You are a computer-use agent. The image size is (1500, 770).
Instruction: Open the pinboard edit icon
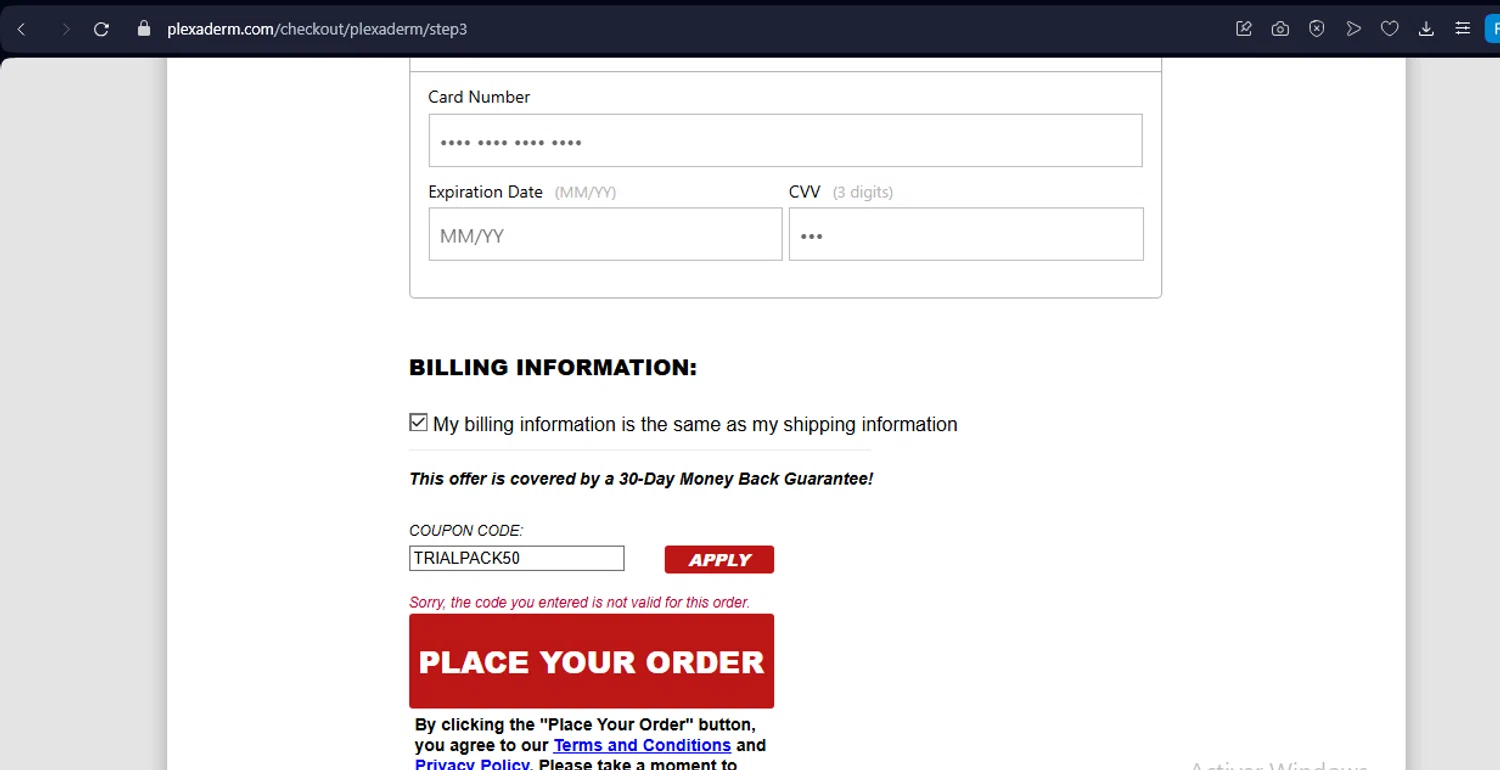(x=1244, y=29)
